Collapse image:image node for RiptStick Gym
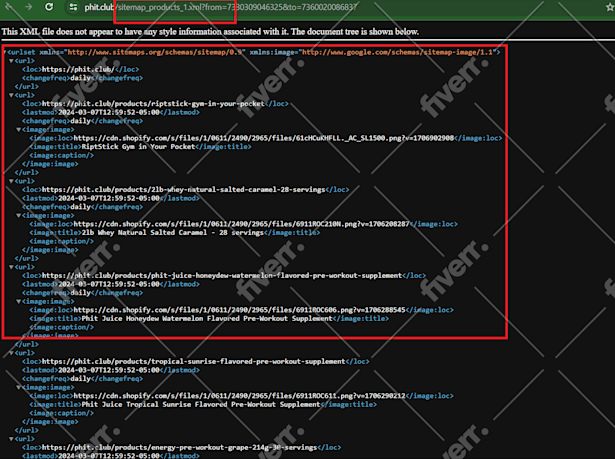The width and height of the screenshot is (615, 459). [x=18, y=129]
